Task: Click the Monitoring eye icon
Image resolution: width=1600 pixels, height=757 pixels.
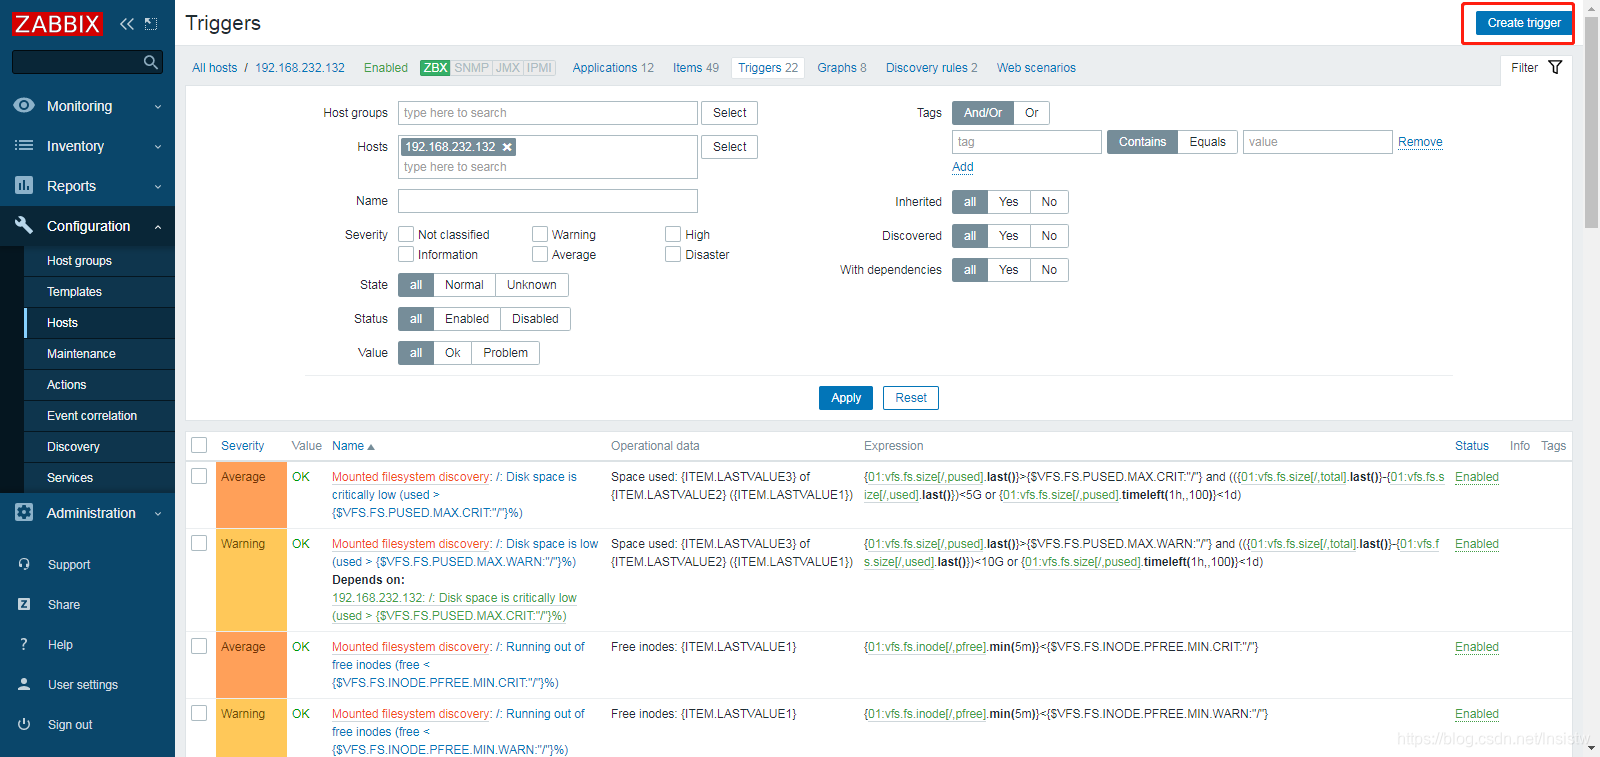Action: tap(24, 105)
